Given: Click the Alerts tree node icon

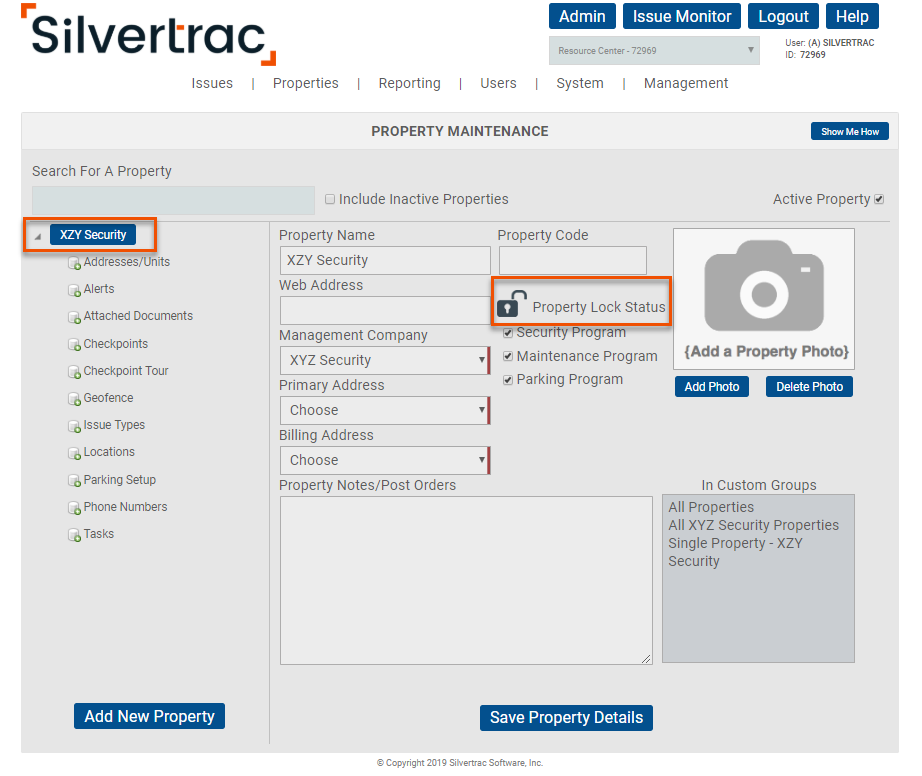Looking at the screenshot, I should point(74,290).
